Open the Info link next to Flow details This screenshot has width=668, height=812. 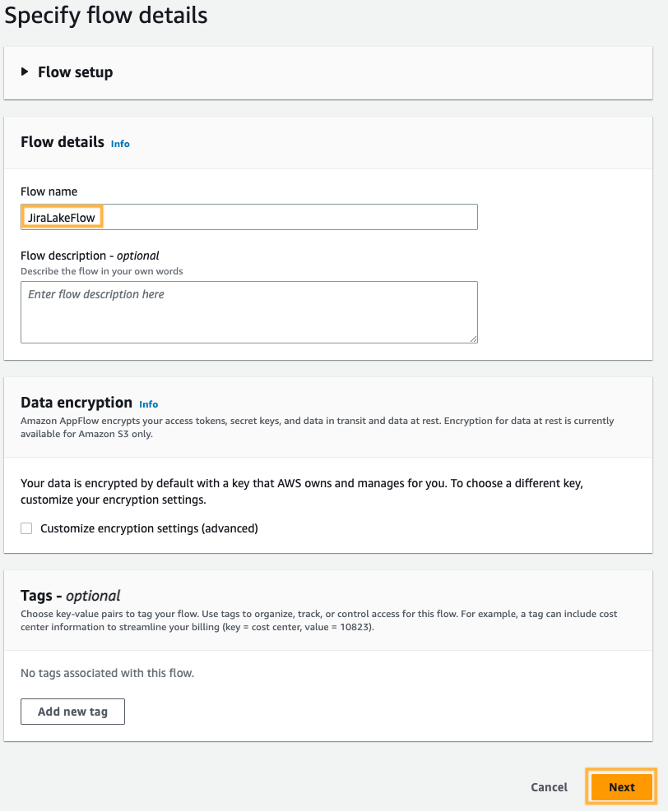pos(120,144)
